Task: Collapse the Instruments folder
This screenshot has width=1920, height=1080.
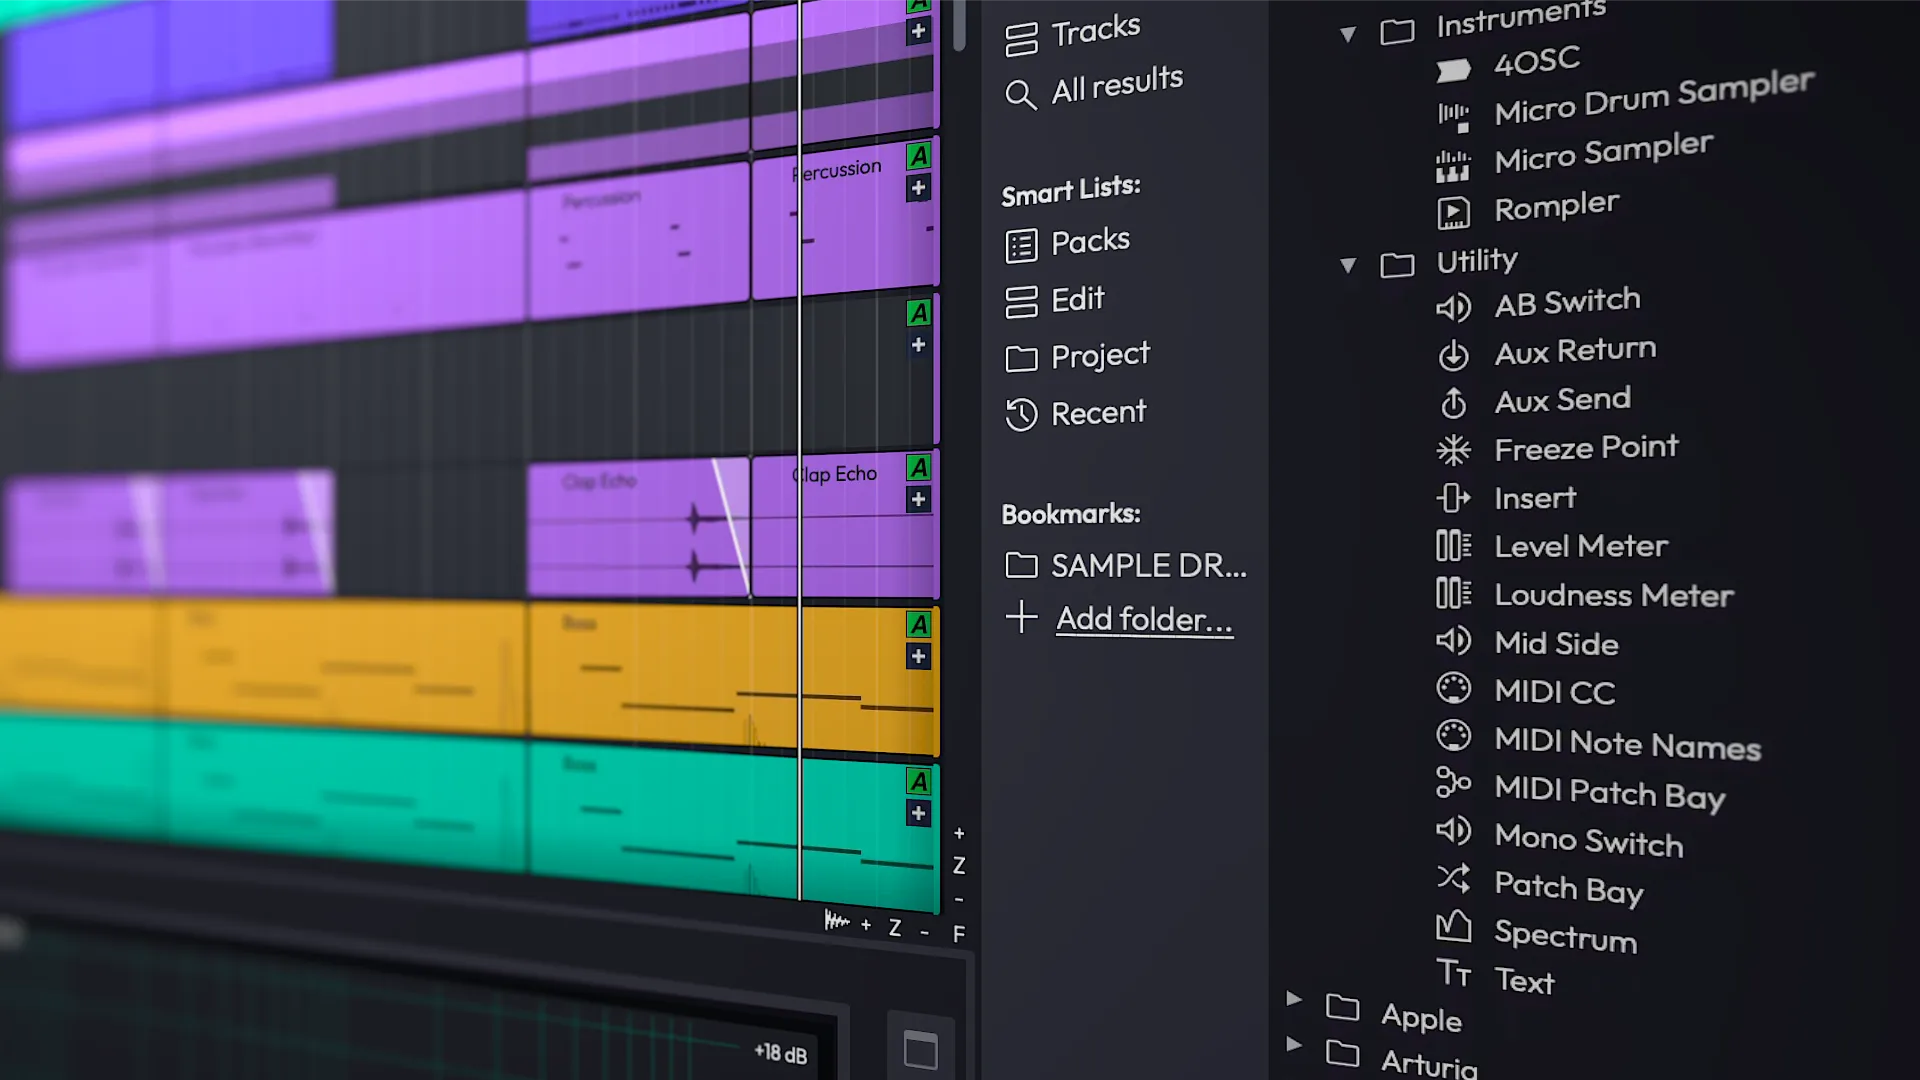Action: (x=1348, y=35)
